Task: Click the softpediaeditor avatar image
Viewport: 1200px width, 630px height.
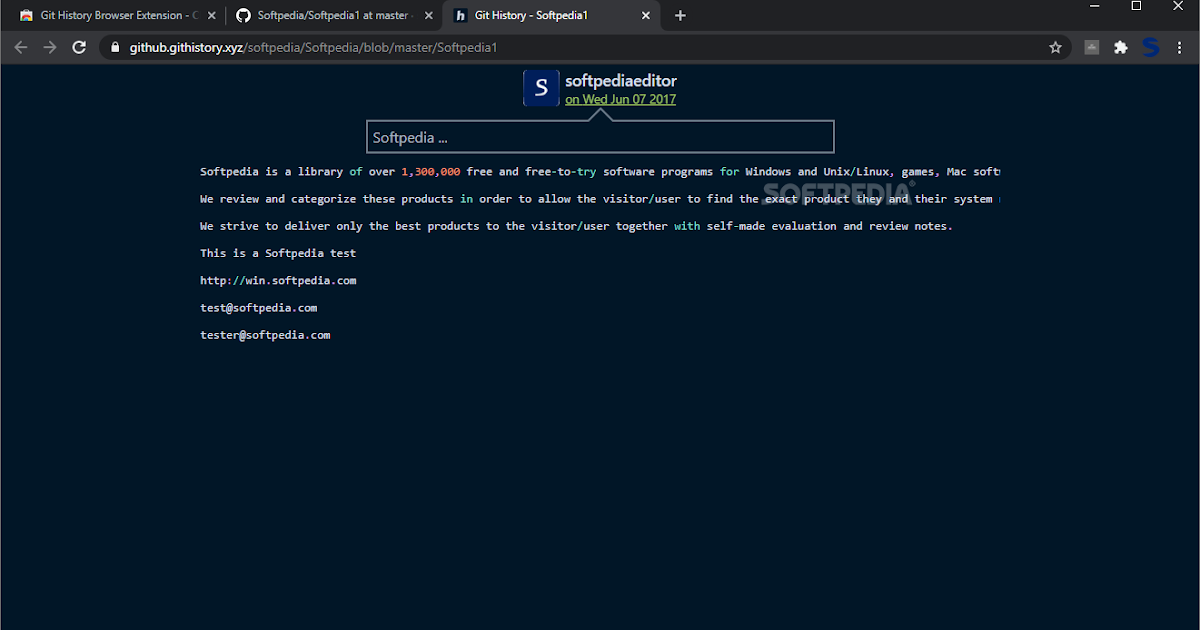Action: pyautogui.click(x=541, y=88)
